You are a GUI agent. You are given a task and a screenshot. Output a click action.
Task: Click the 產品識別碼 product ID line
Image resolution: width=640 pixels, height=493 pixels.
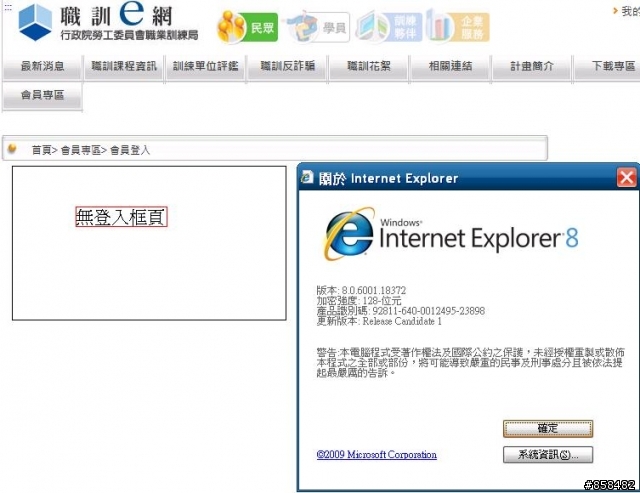(400, 311)
